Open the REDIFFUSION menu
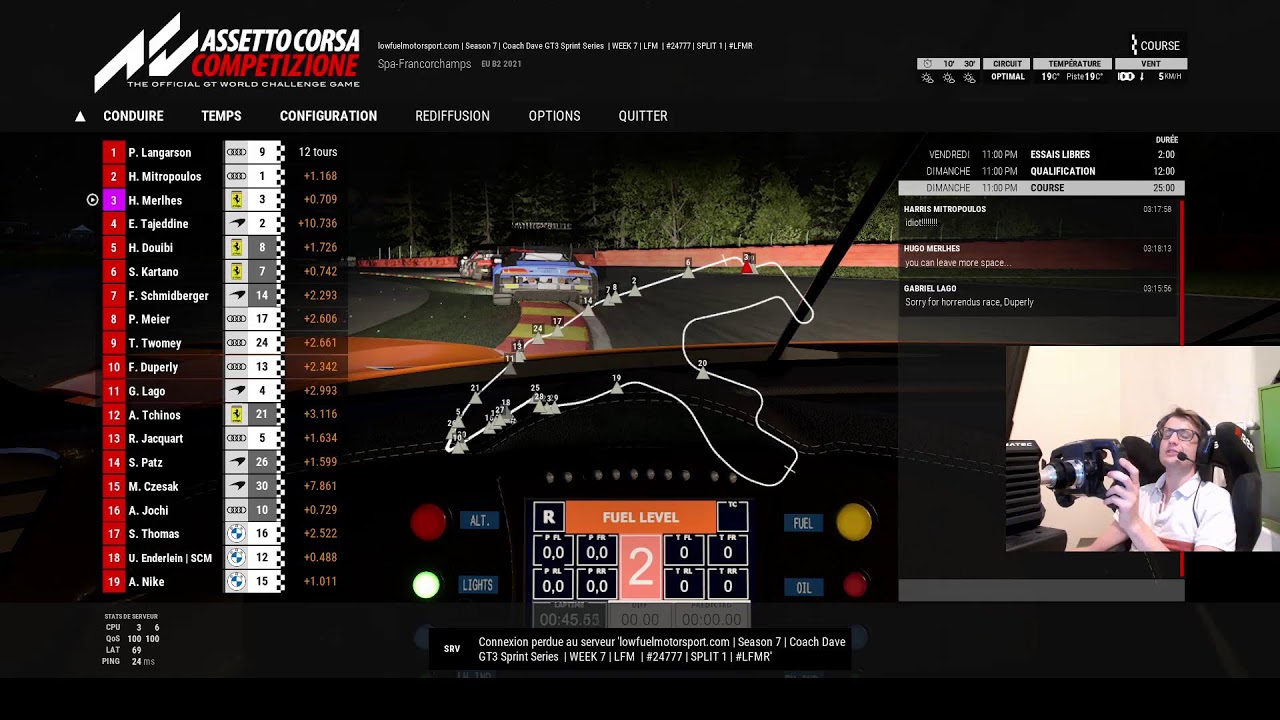Screen dimensions: 1280x720 (x=452, y=116)
